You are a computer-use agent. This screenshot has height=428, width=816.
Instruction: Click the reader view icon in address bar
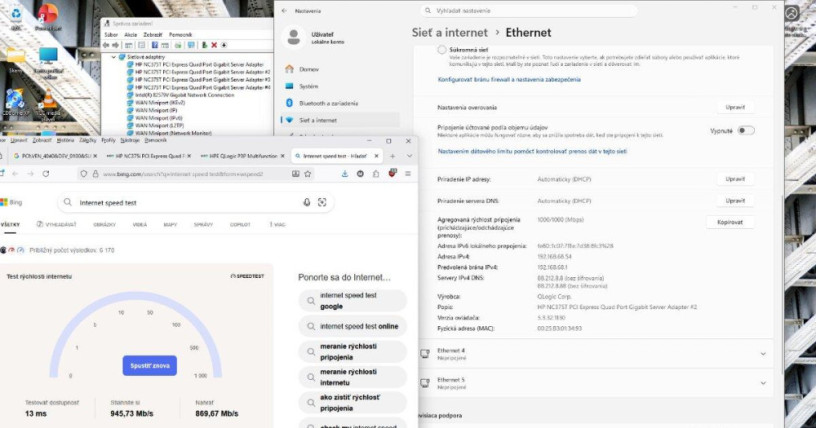(296, 174)
